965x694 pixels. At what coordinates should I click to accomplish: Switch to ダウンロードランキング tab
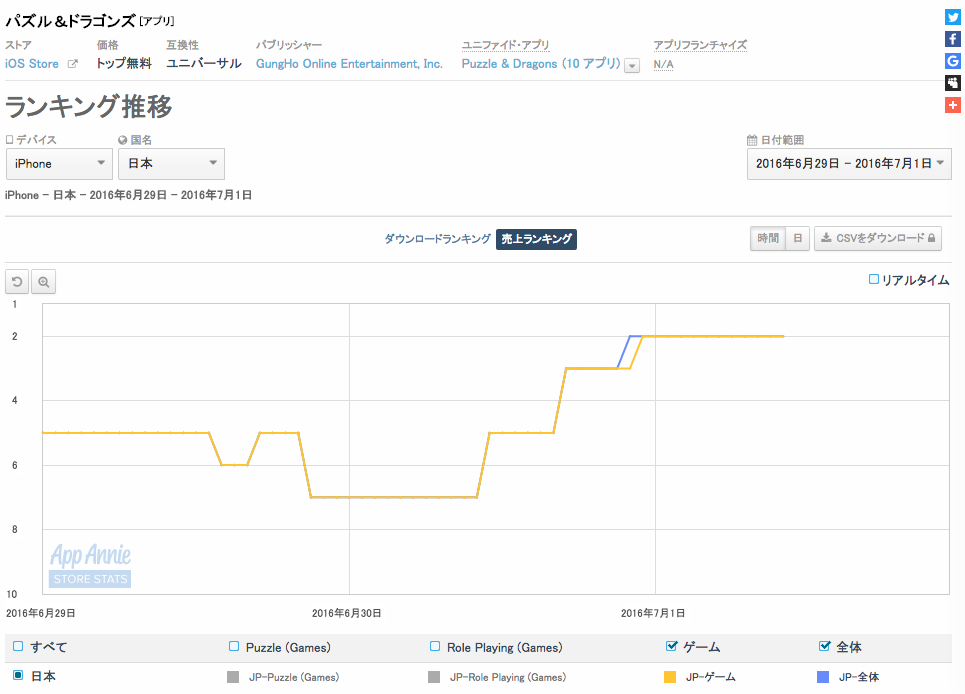pyautogui.click(x=438, y=239)
